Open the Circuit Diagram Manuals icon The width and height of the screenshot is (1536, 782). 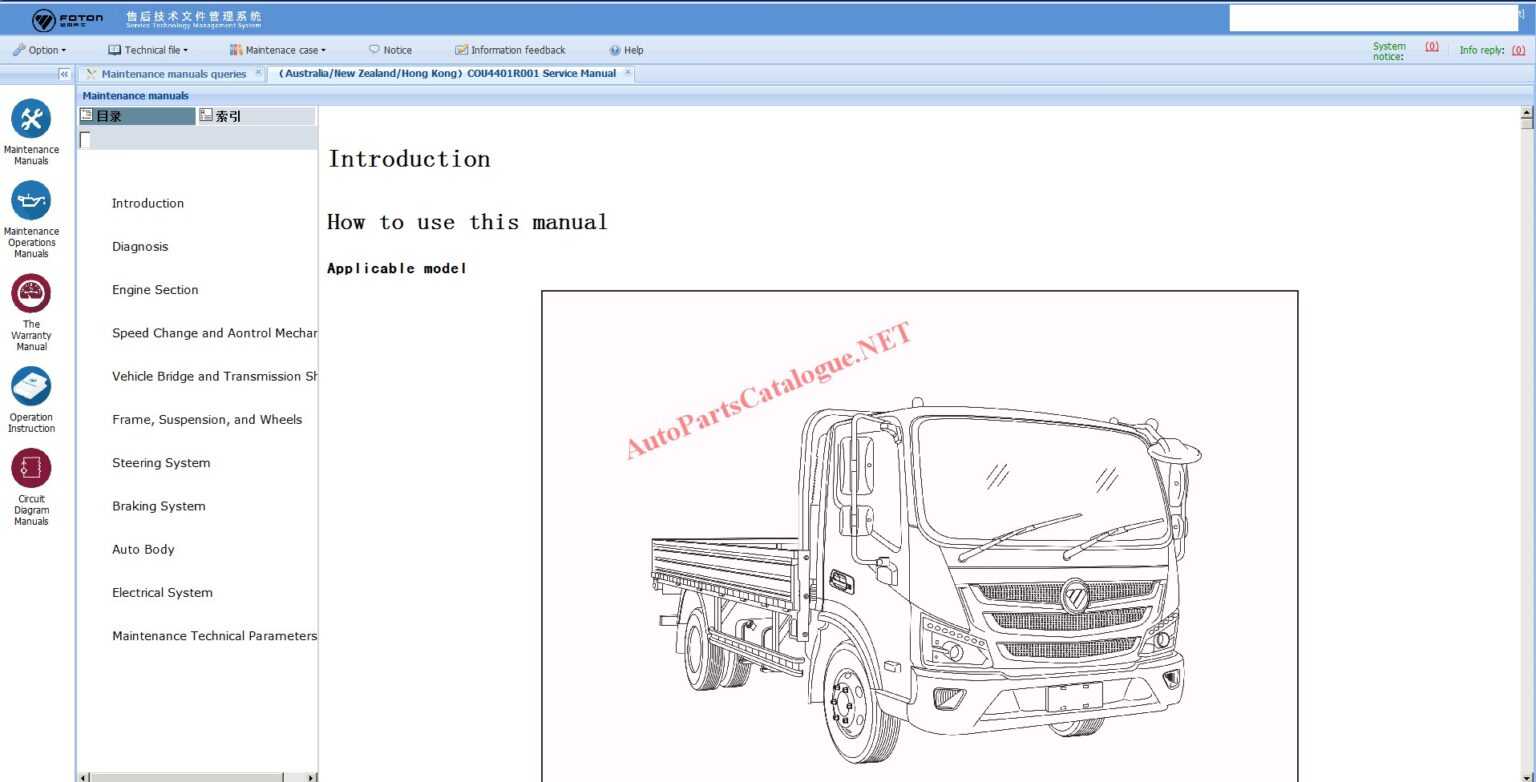click(x=31, y=466)
